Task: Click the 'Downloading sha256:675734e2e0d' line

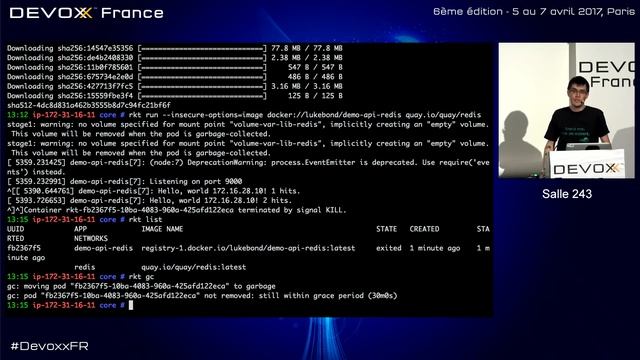Action: point(175,77)
